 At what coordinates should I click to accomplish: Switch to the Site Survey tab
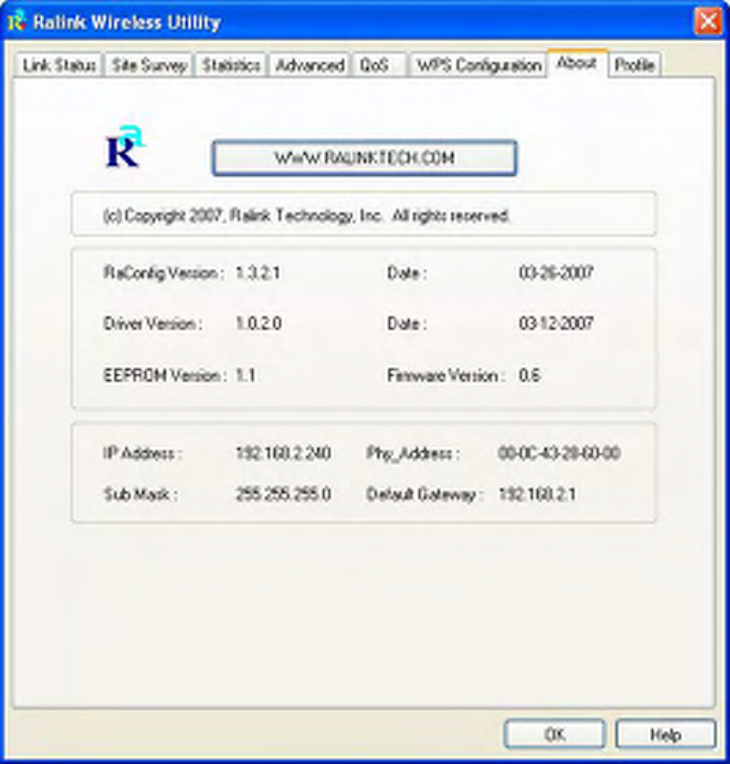pos(149,65)
